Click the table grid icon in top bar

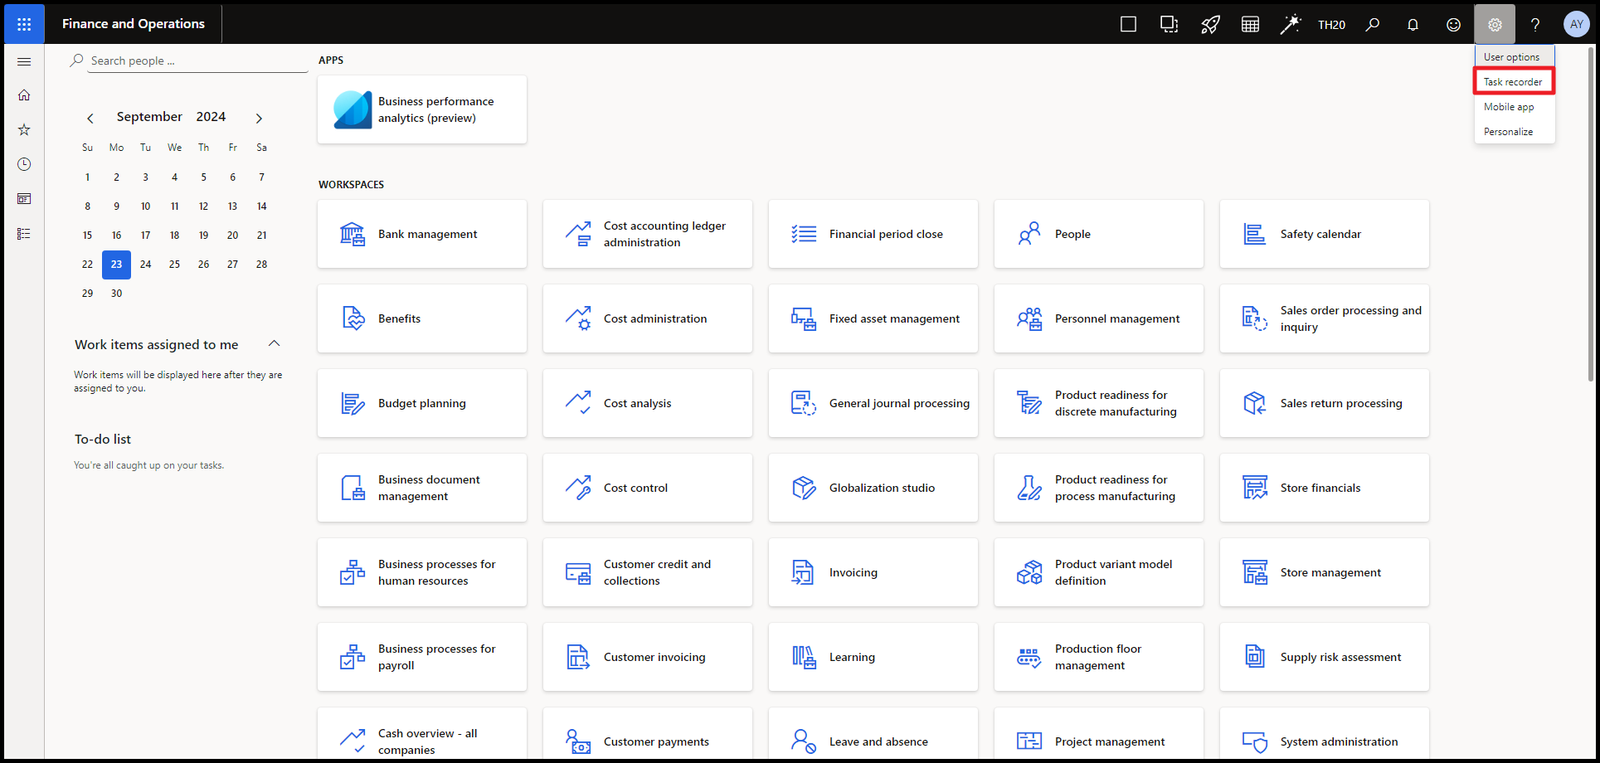point(1250,24)
